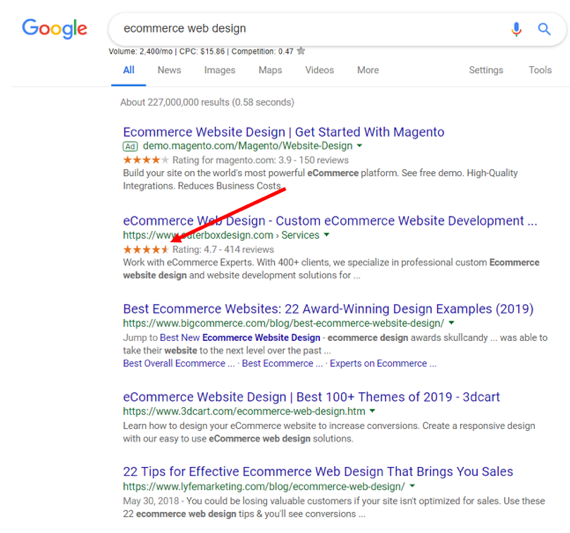
Task: Click the 4.7 star rating icons
Action: tap(146, 249)
